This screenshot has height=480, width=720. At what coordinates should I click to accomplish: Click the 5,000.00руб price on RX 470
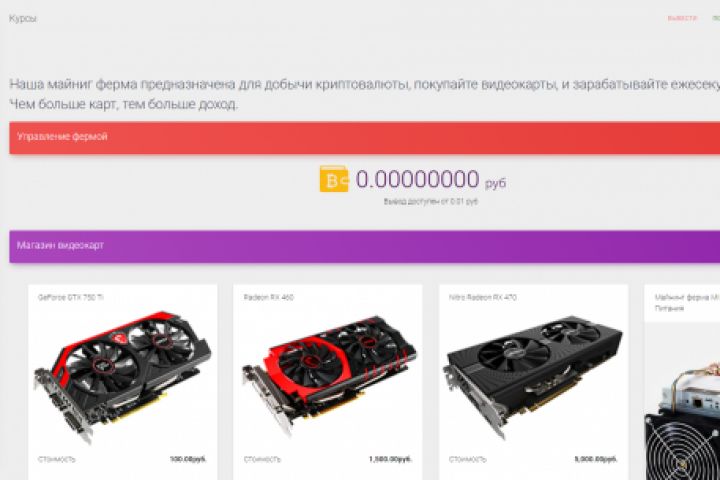[596, 459]
